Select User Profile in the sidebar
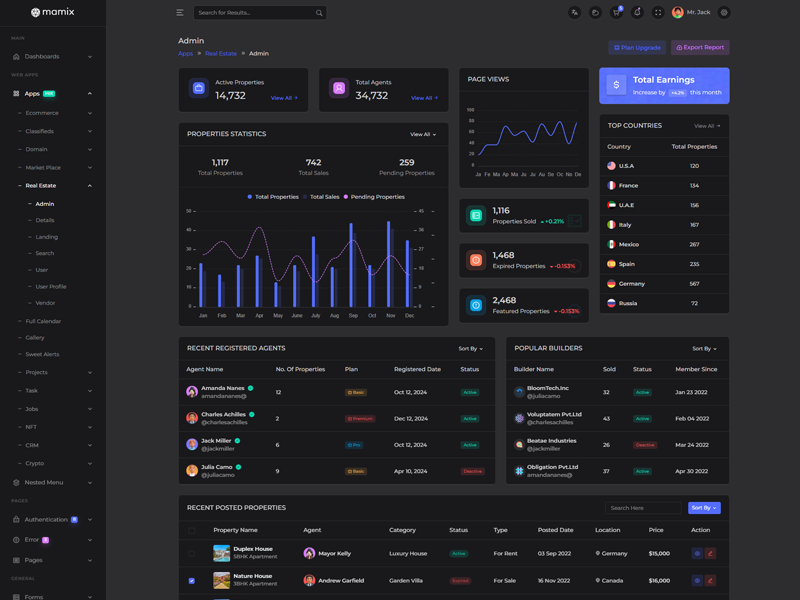Screen dimensions: 800x600 point(51,286)
